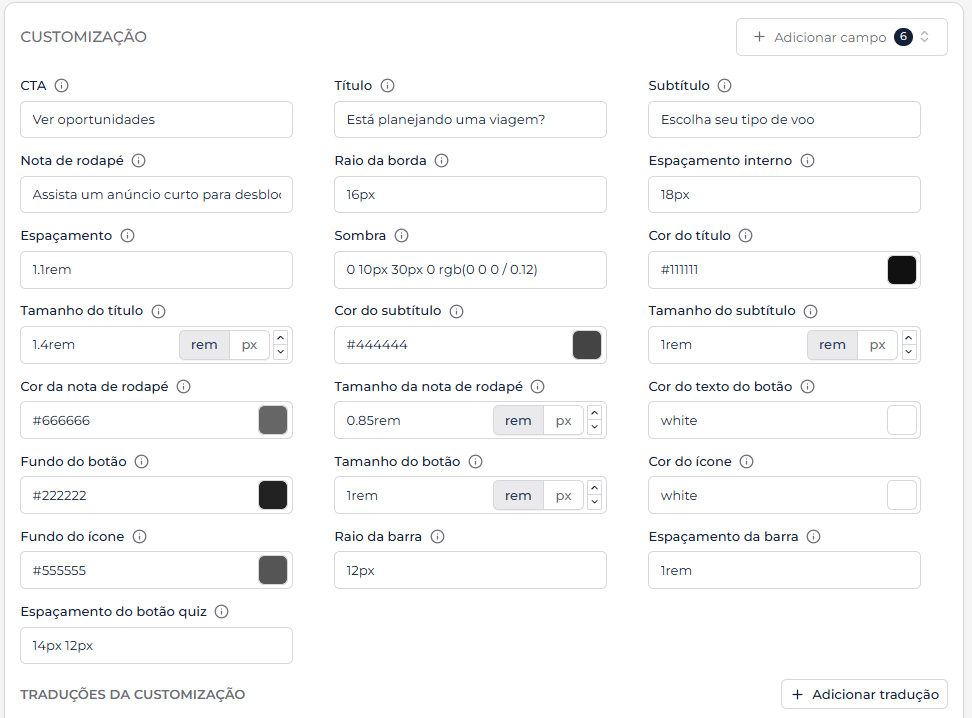The image size is (972, 718).
Task: Click the info icon next to CTA
Action: [61, 86]
